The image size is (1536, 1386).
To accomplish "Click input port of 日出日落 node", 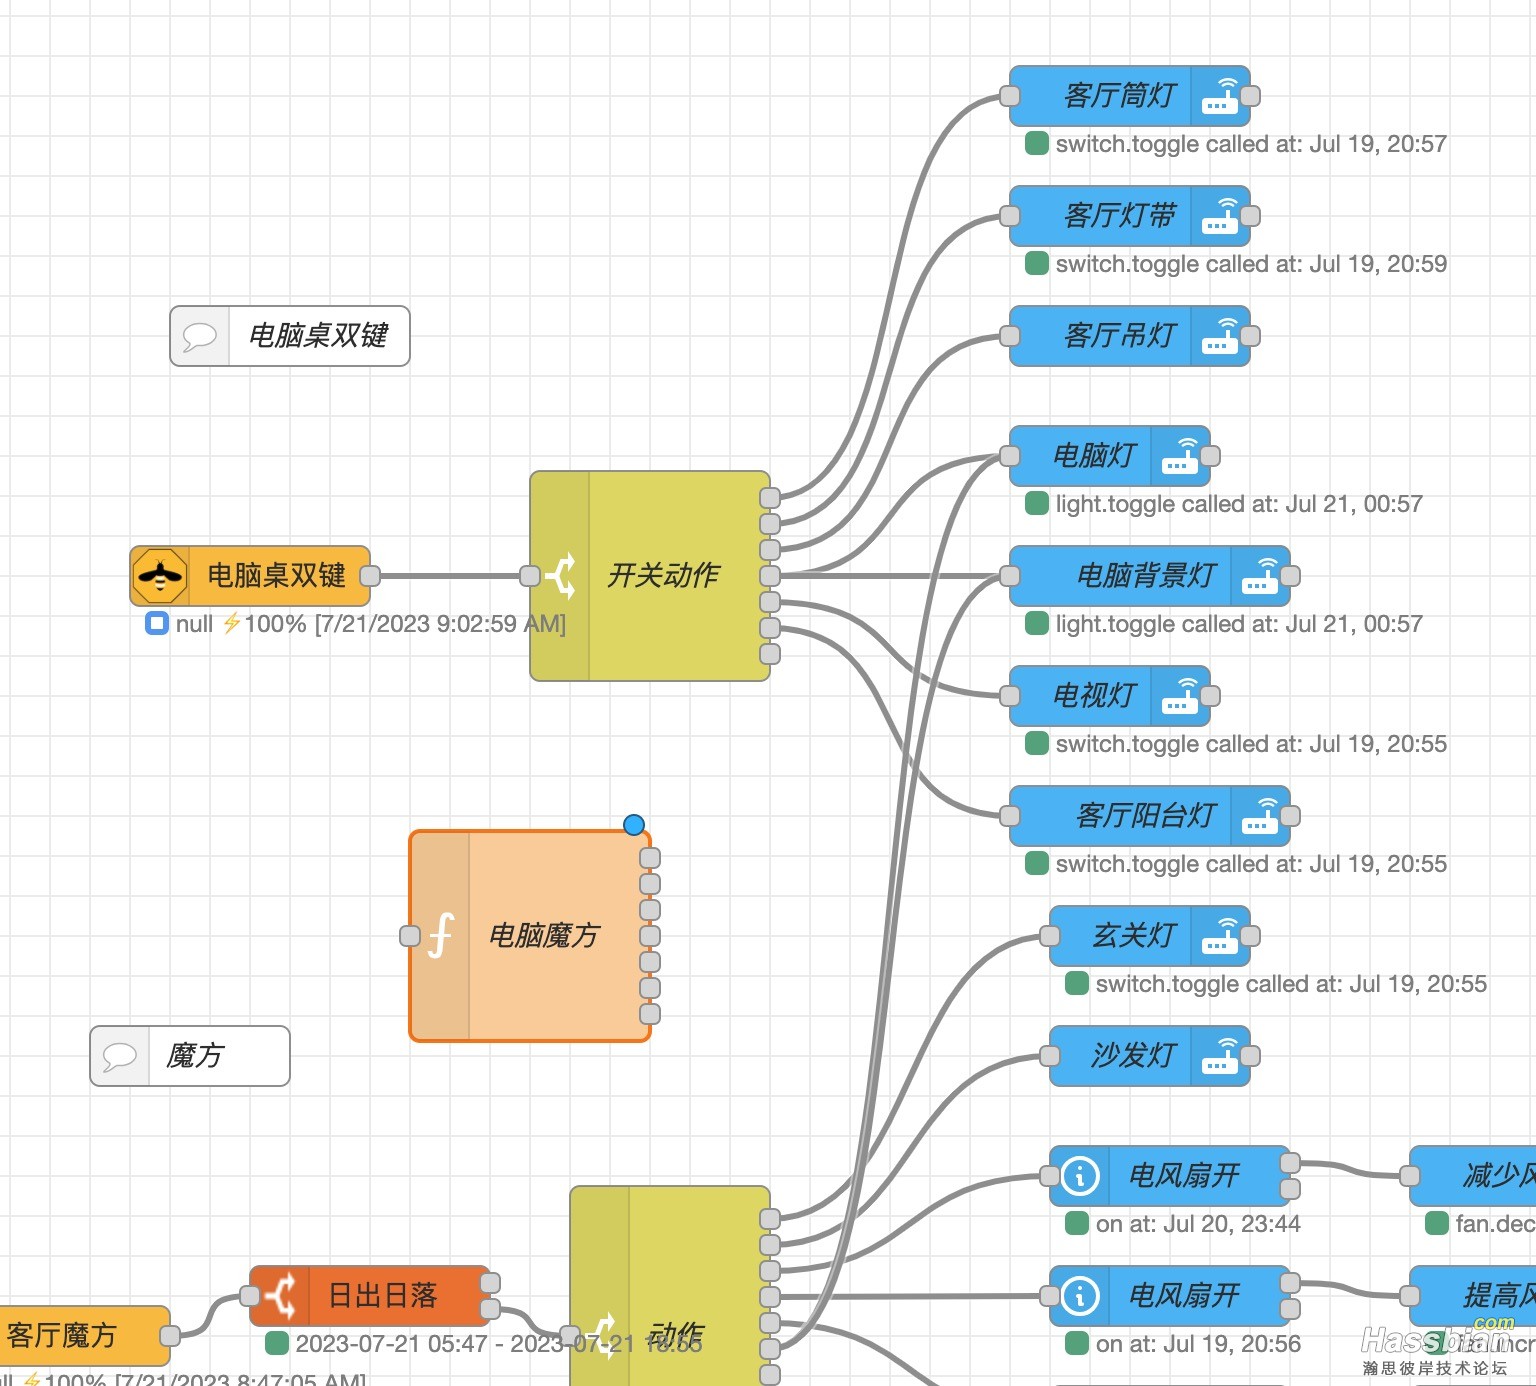I will coord(250,1296).
